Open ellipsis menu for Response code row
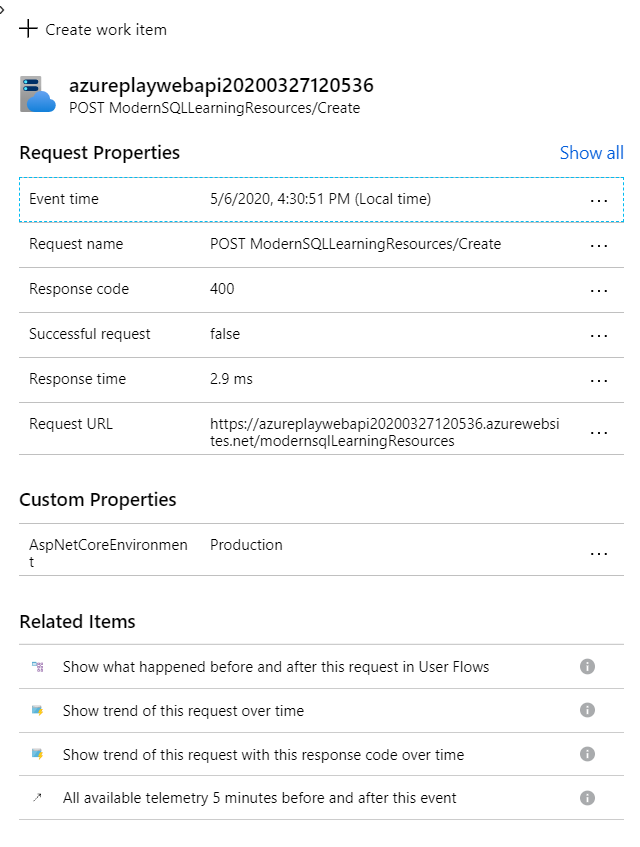 click(x=599, y=290)
